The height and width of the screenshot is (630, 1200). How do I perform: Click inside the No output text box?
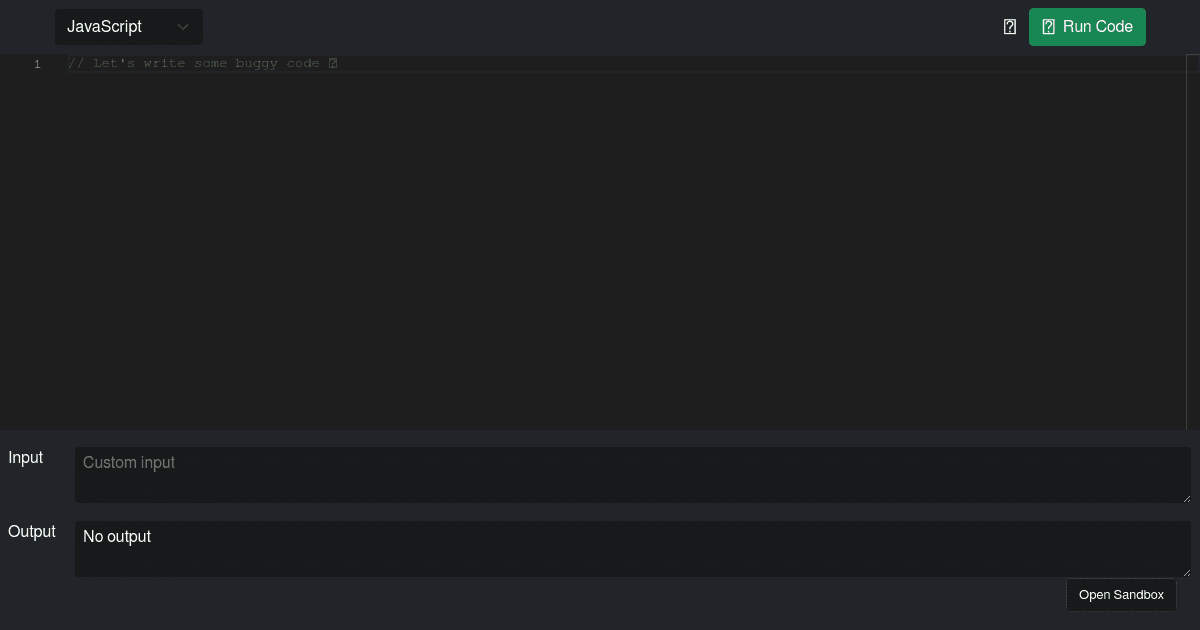tap(633, 549)
